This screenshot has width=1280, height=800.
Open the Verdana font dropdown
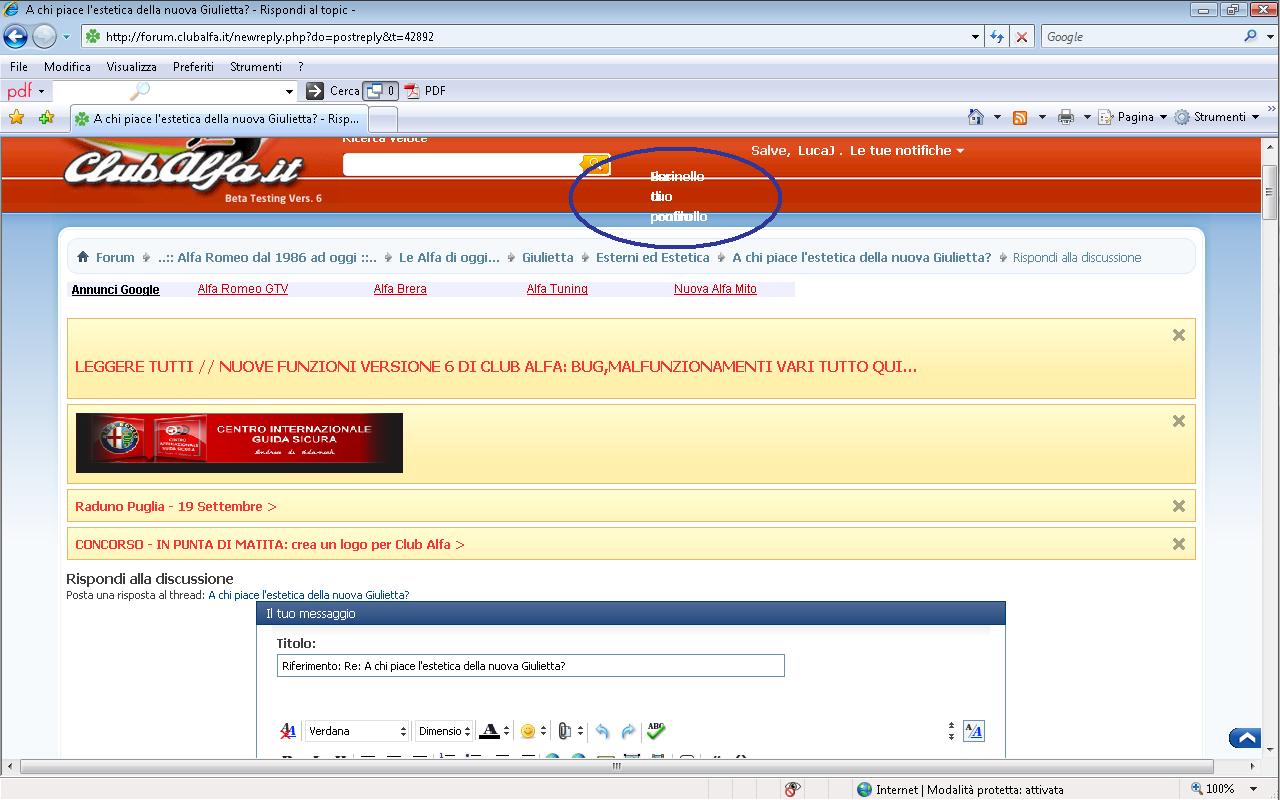click(x=357, y=731)
